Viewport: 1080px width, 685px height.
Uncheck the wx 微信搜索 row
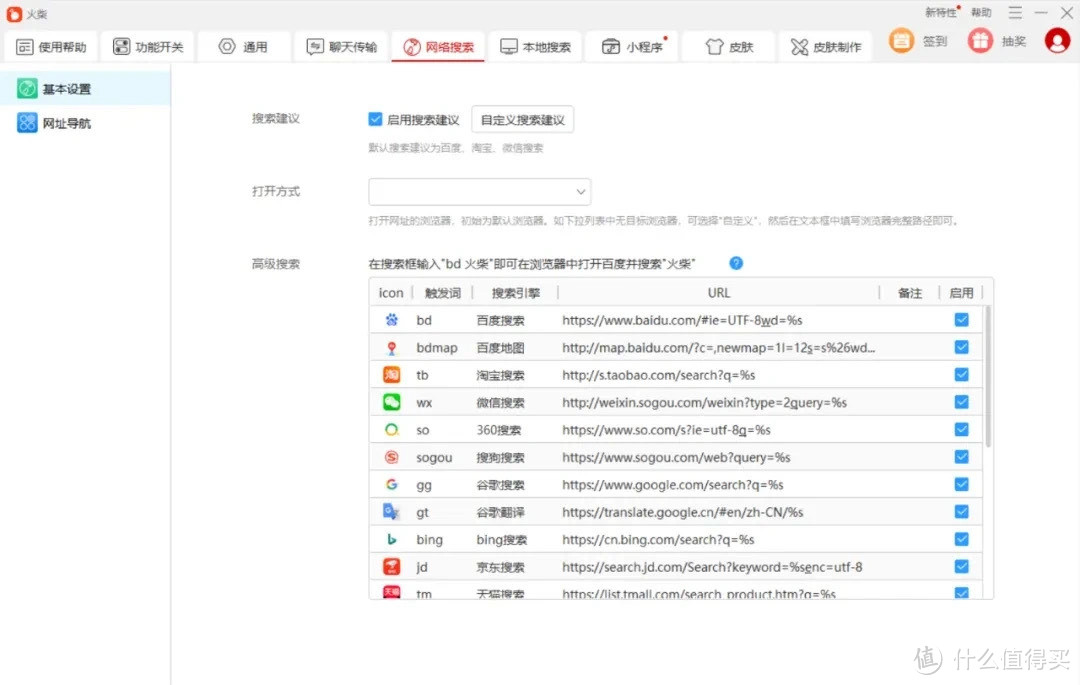coord(962,402)
